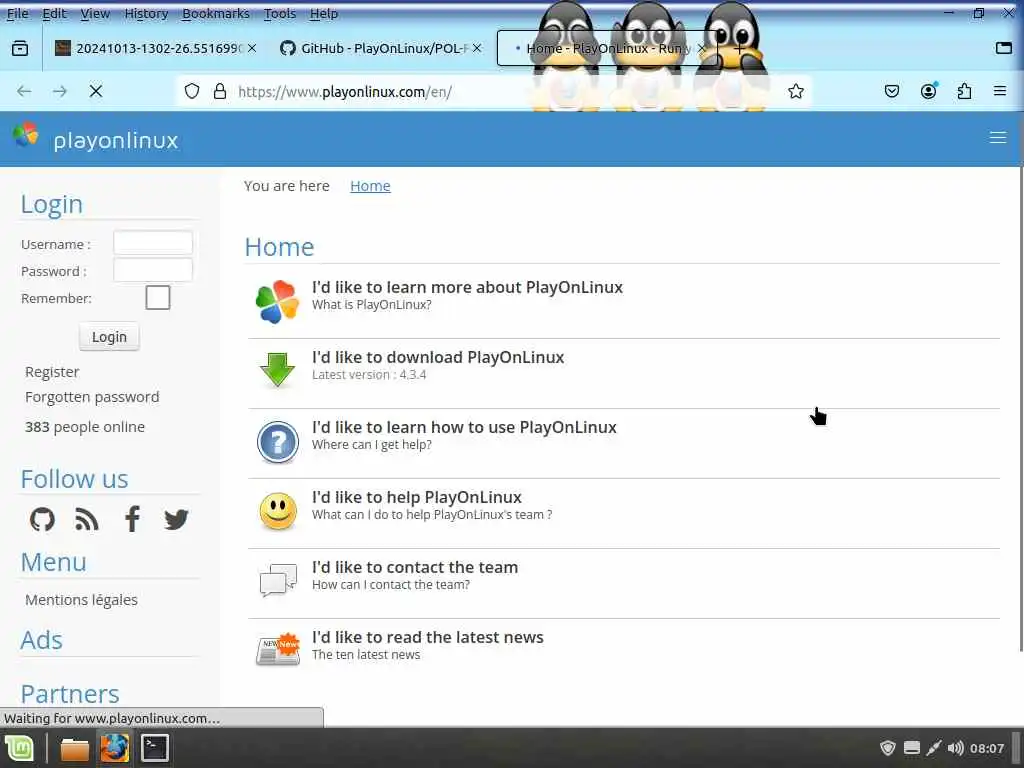This screenshot has width=1024, height=768.
Task: Click the volume speaker tray icon
Action: (x=955, y=748)
